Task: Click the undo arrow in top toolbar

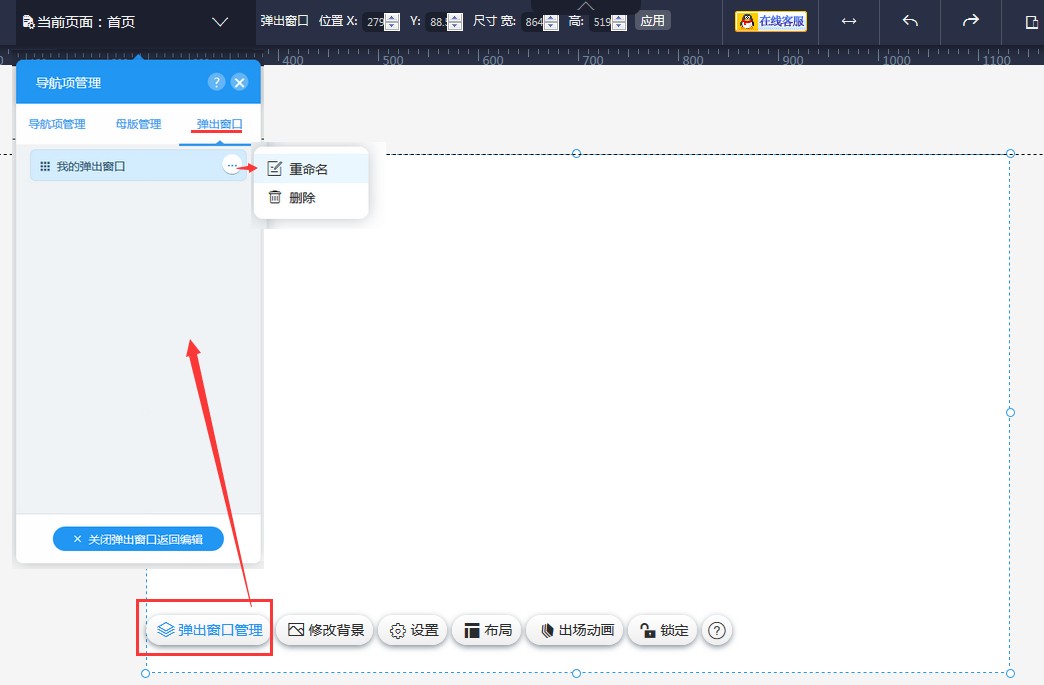Action: 910,21
